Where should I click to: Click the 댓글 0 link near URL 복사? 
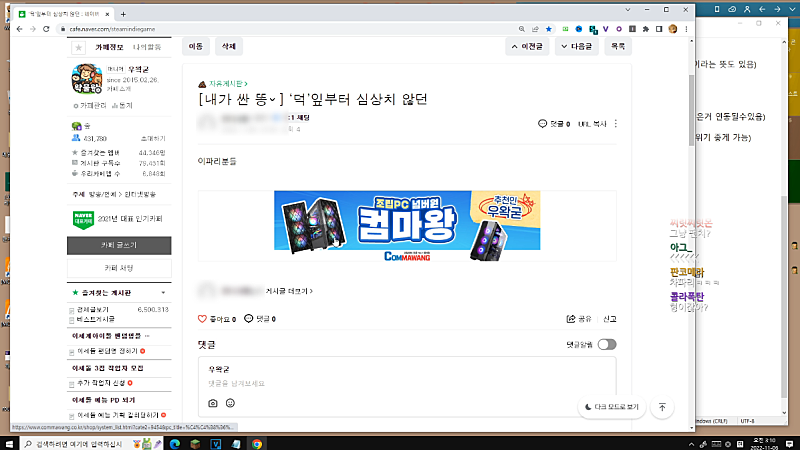click(x=554, y=124)
